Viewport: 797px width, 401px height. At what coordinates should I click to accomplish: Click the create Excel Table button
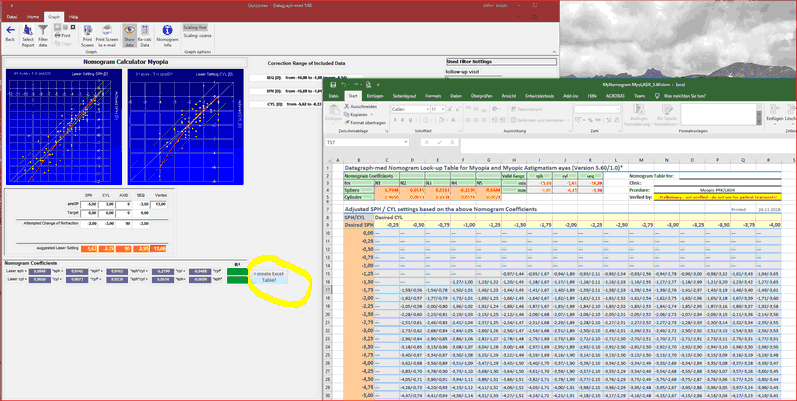(x=269, y=277)
